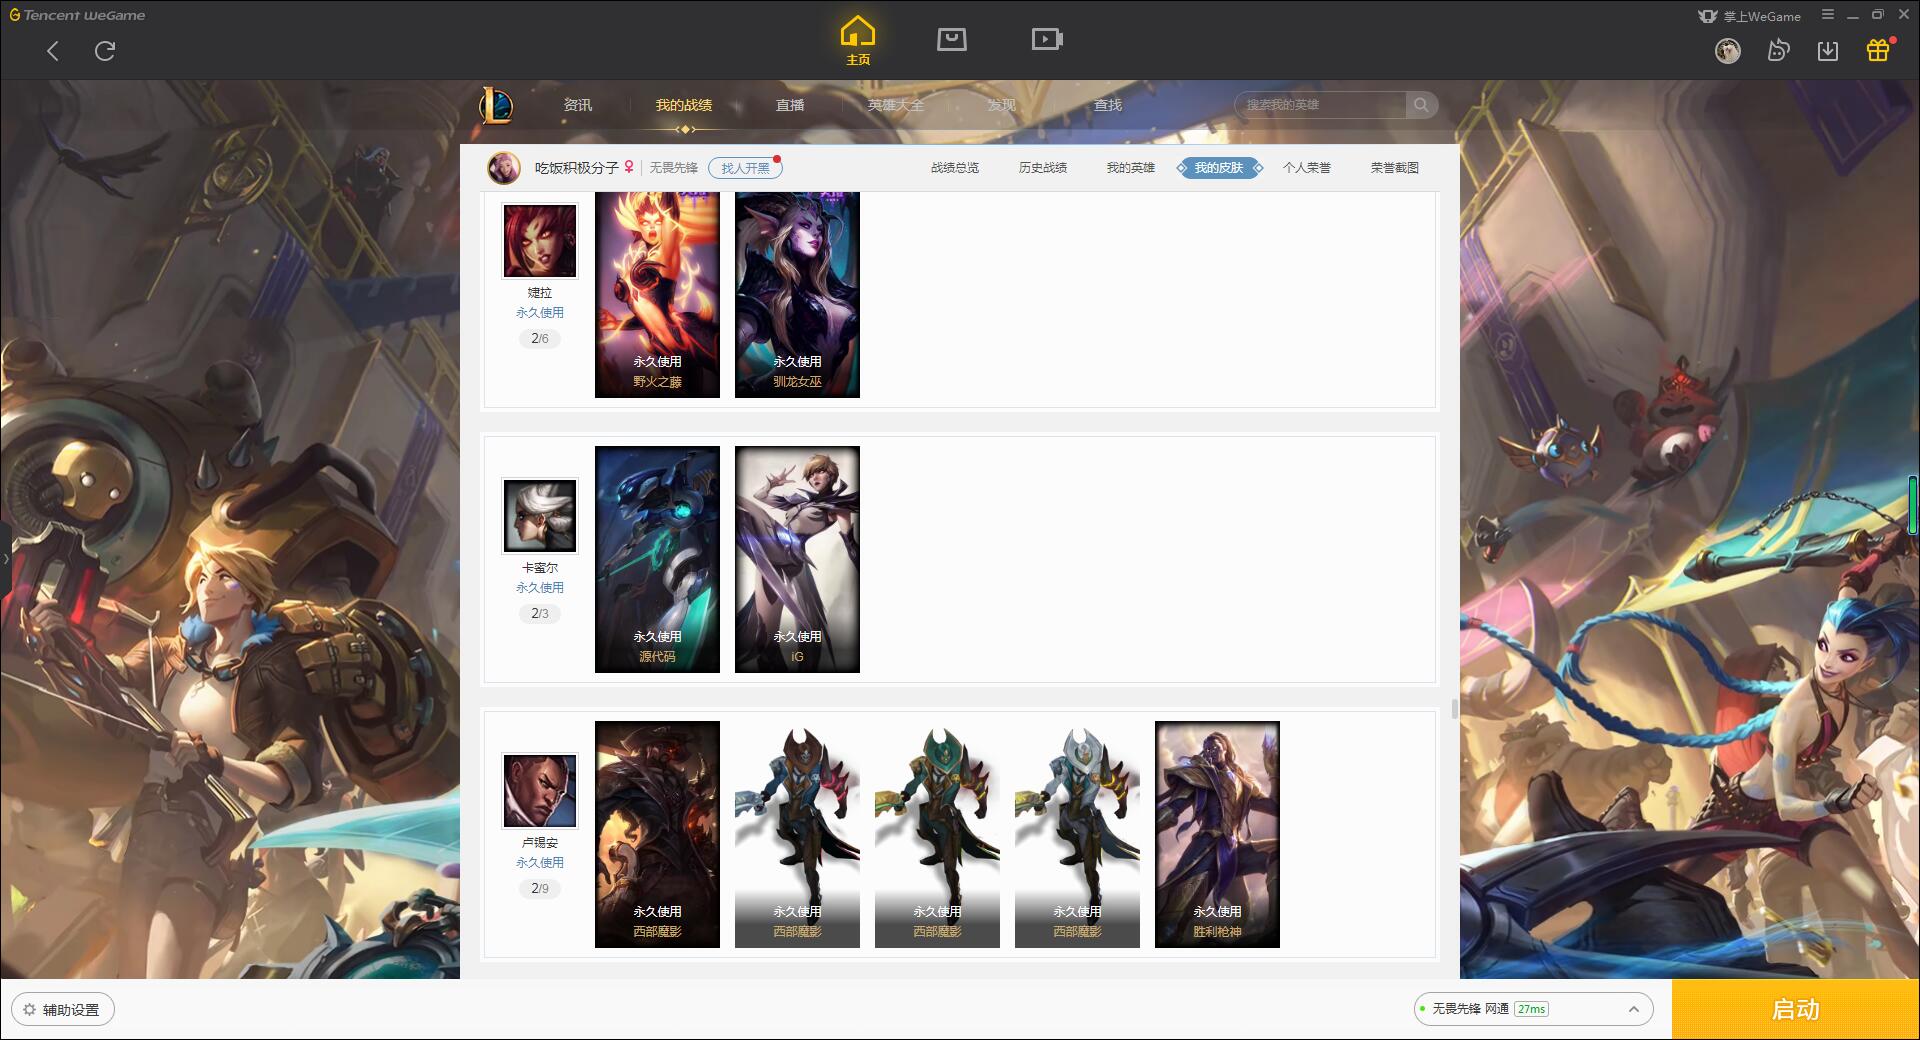Open 辅助设置 settings button

(63, 1009)
